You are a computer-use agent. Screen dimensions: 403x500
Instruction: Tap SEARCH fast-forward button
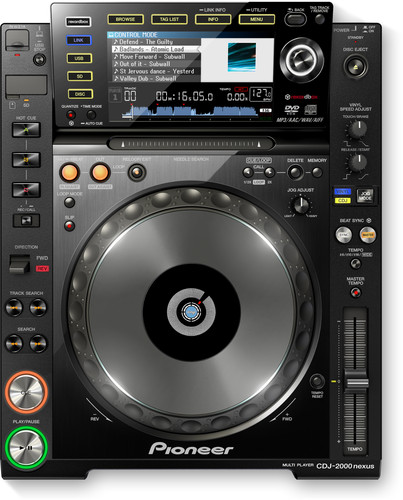38,343
